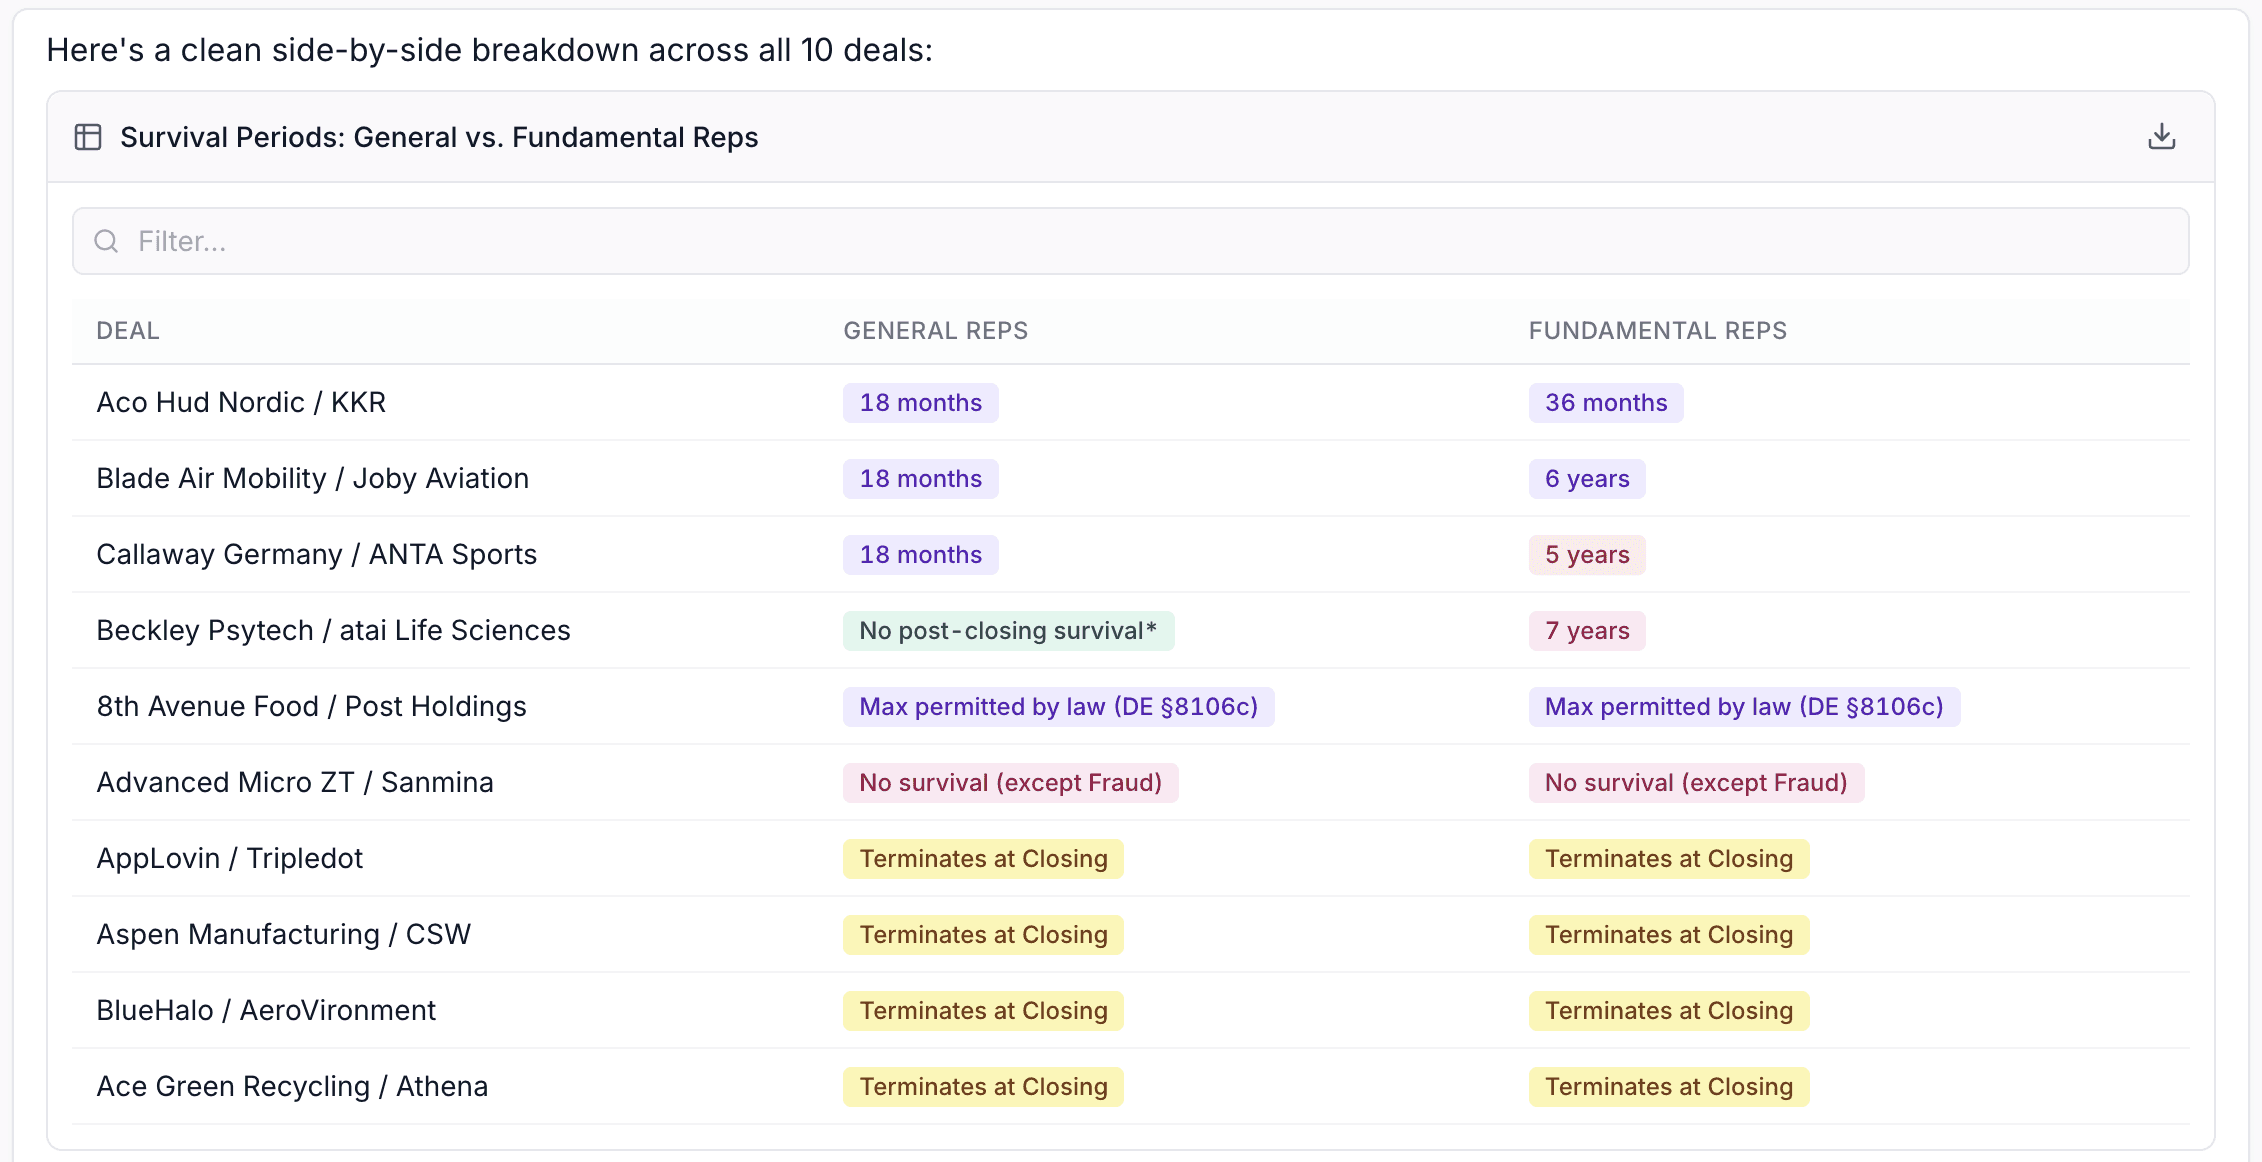
Task: Sort by the DEAL column header
Action: (128, 331)
